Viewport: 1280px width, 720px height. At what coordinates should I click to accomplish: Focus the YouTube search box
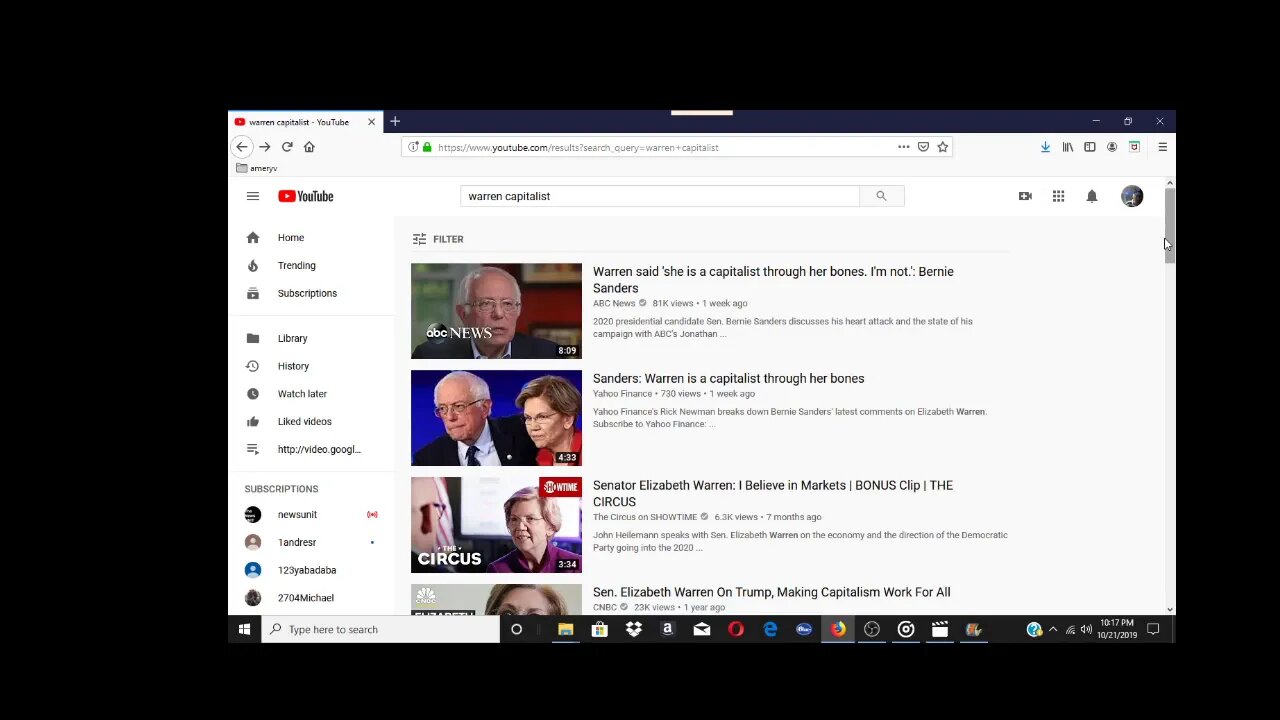pyautogui.click(x=660, y=196)
